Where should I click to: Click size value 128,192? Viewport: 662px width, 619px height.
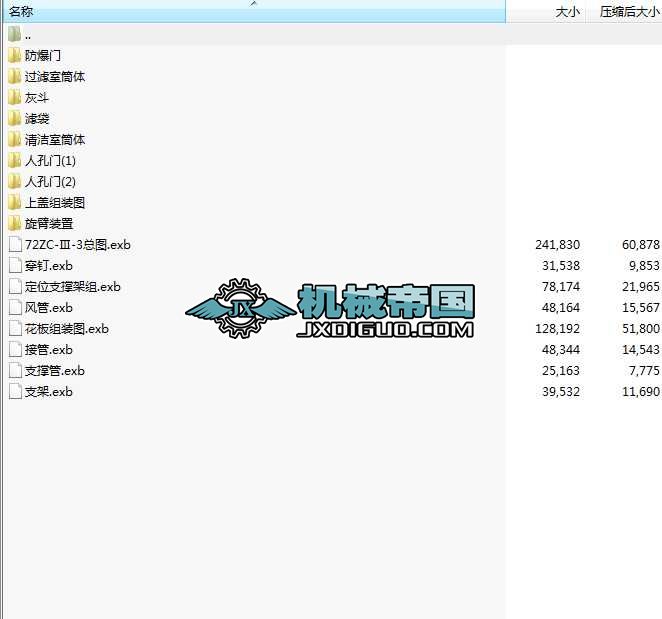(x=558, y=329)
